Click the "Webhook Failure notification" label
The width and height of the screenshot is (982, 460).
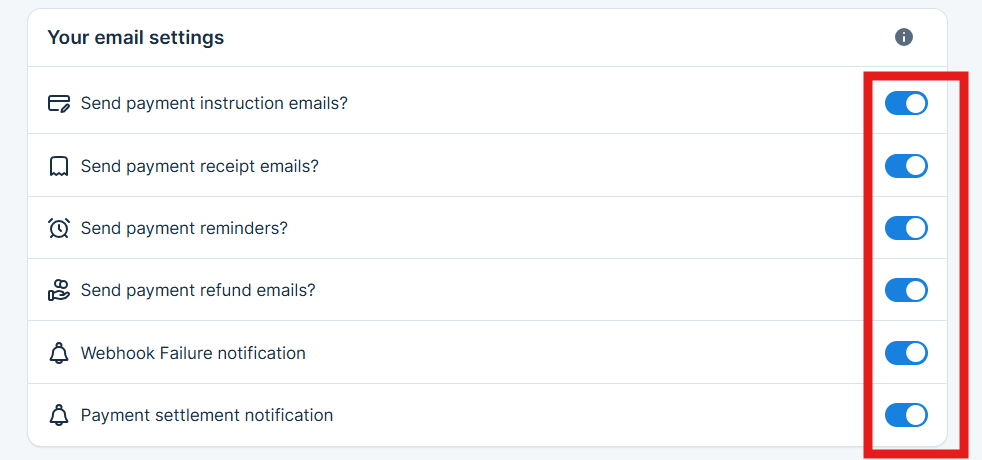point(193,353)
